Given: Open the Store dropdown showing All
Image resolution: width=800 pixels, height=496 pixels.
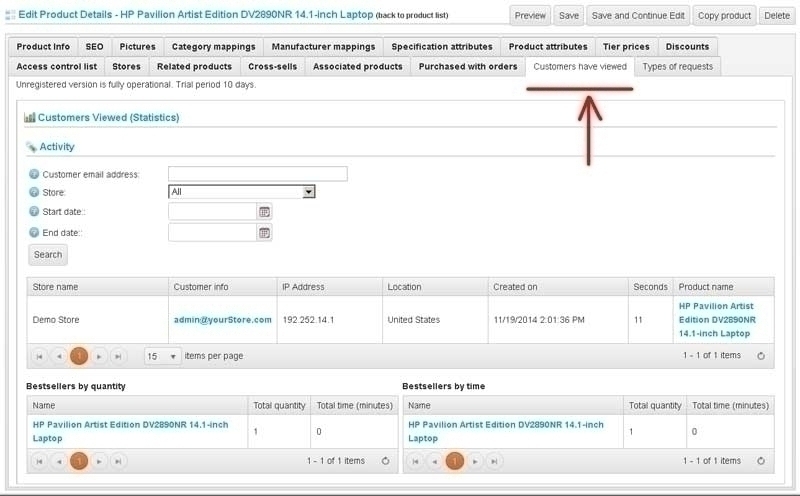Looking at the screenshot, I should pyautogui.click(x=242, y=192).
